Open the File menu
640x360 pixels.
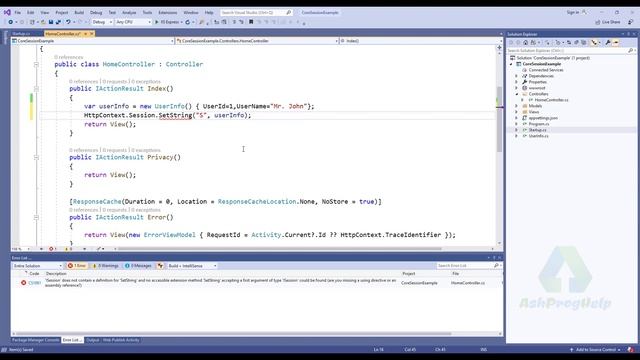(x=18, y=12)
